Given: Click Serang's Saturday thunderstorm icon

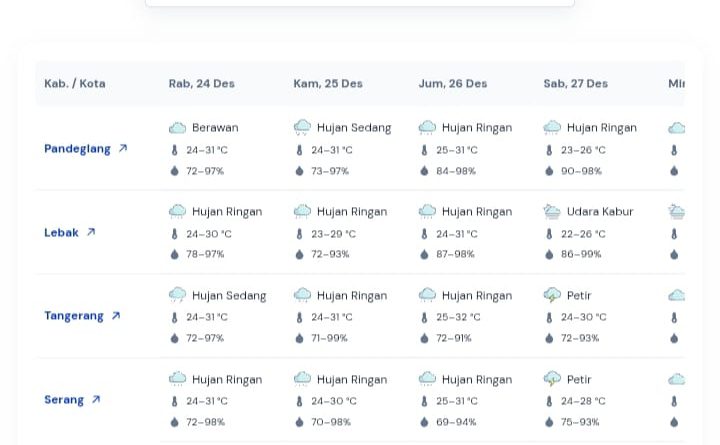Looking at the screenshot, I should point(552,380).
